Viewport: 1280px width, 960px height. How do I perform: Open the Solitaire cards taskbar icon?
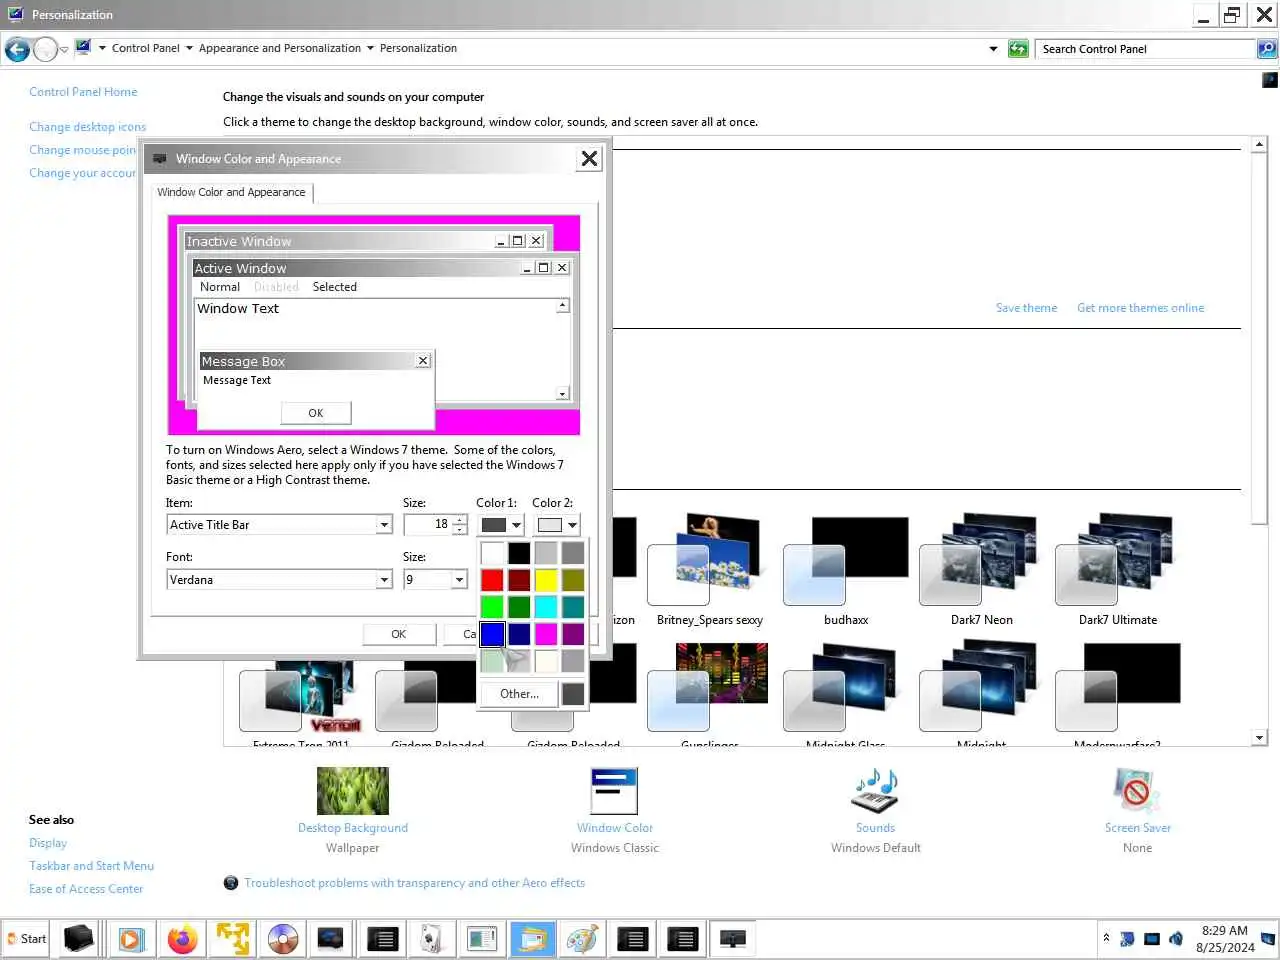click(x=432, y=939)
